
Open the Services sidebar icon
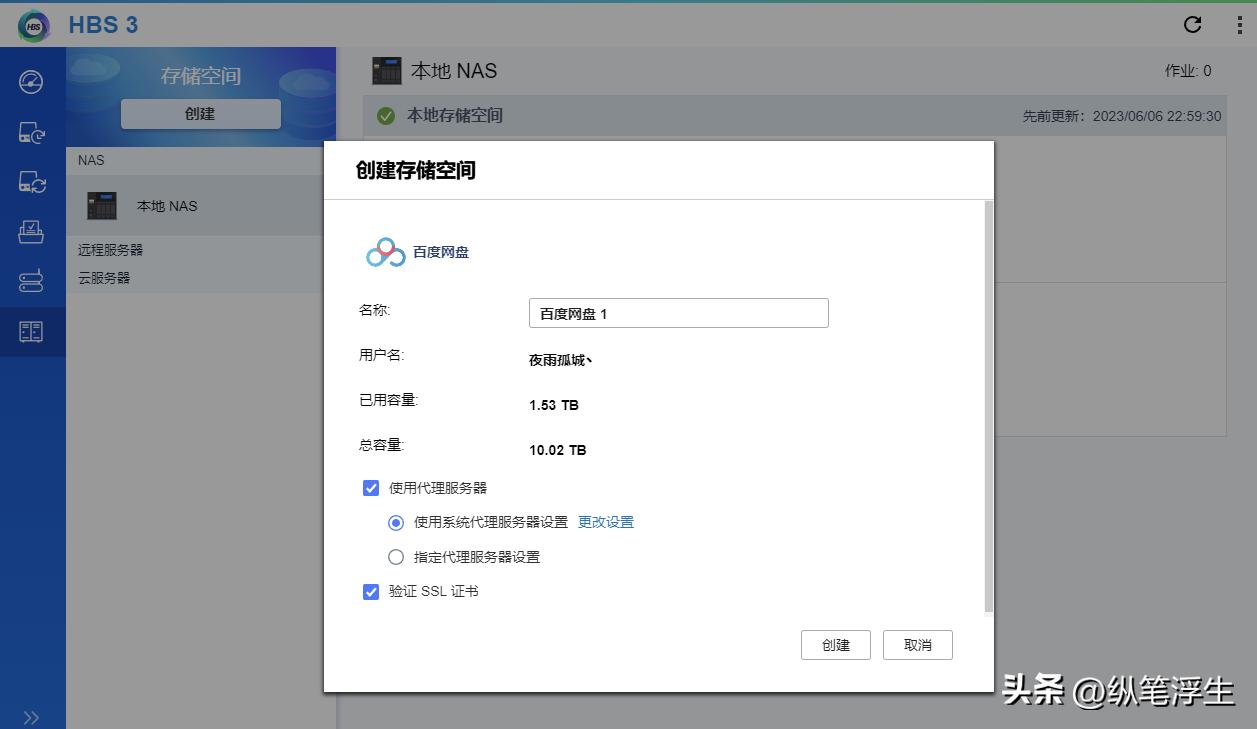click(31, 282)
